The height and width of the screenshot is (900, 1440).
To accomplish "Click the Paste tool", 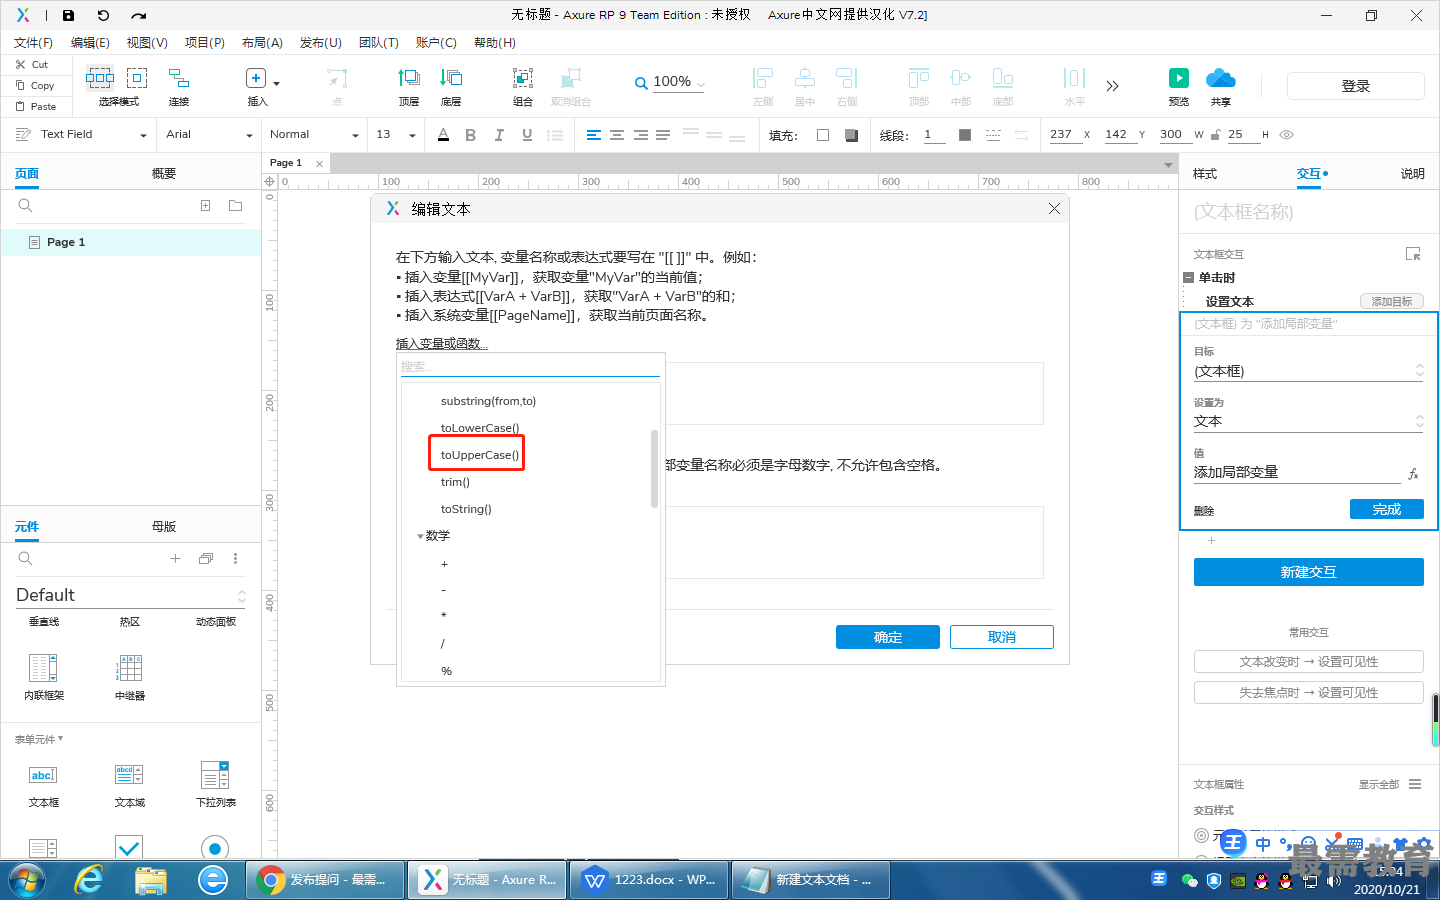I will tap(36, 106).
